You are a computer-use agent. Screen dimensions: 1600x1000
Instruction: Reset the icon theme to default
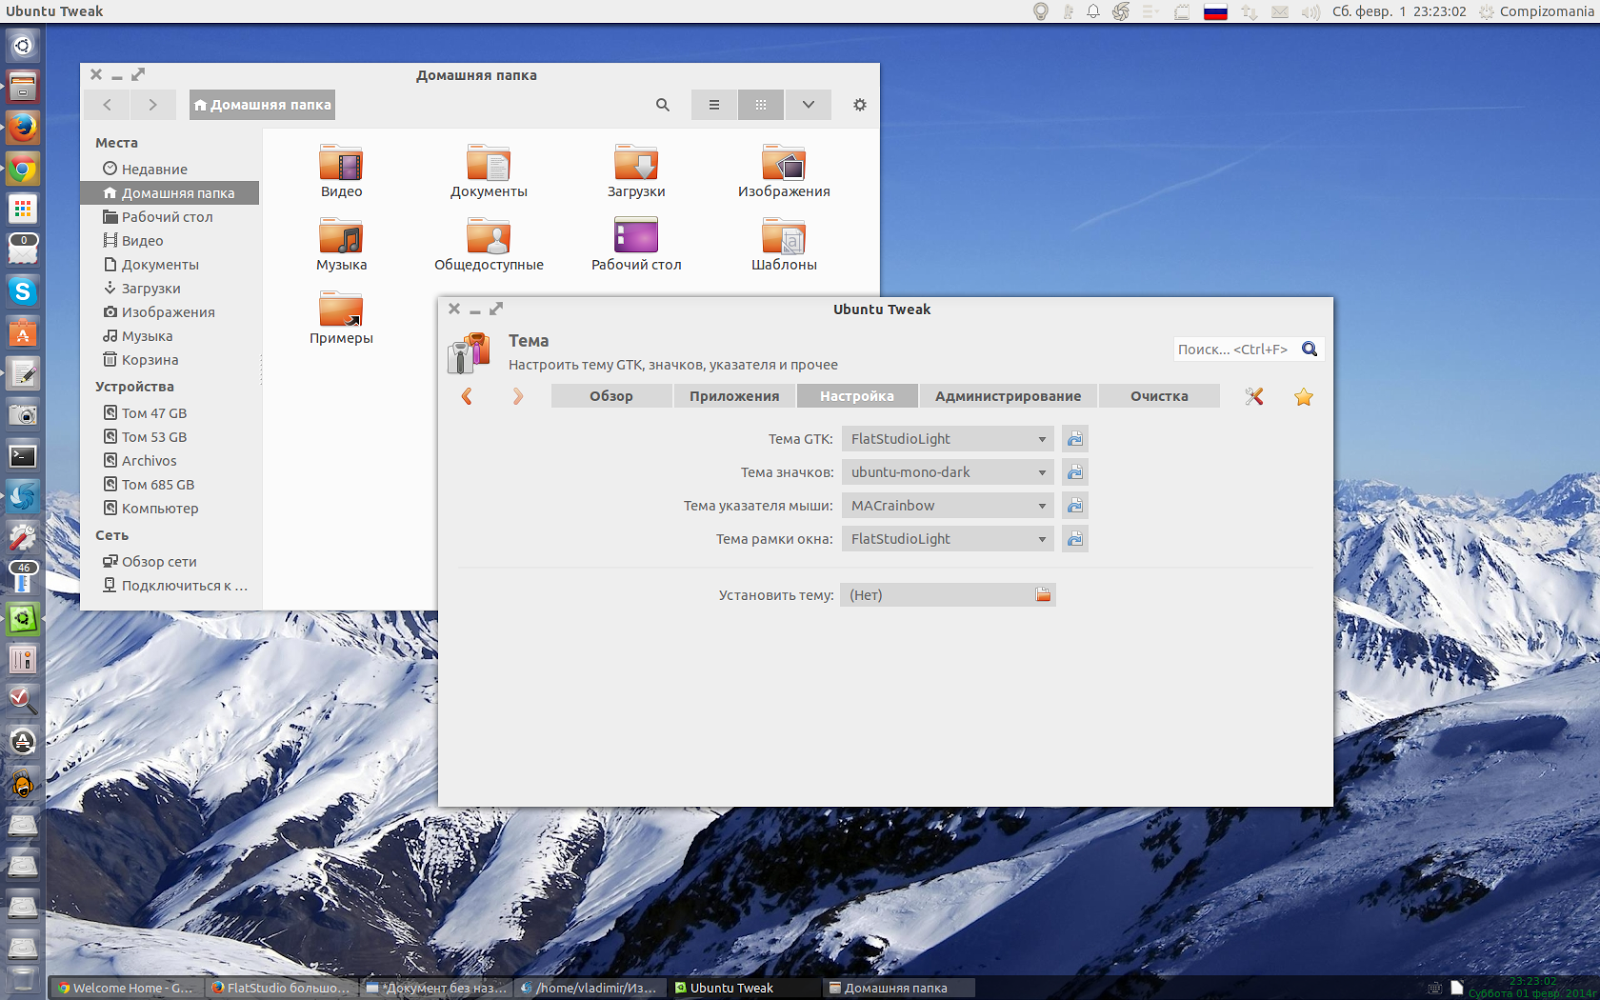[1075, 472]
